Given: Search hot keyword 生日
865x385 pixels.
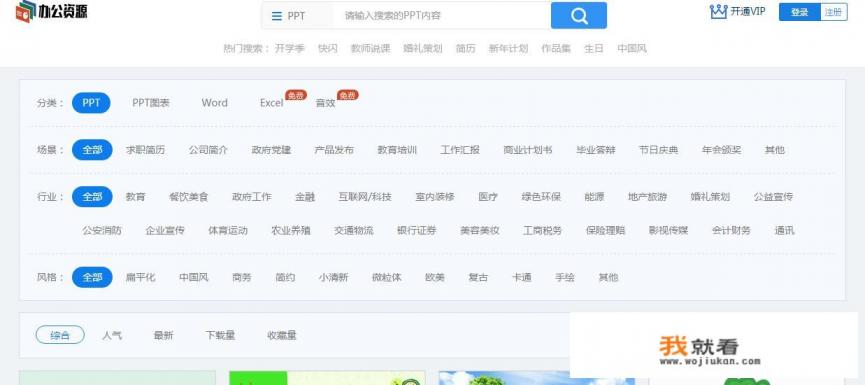Looking at the screenshot, I should click(x=594, y=49).
